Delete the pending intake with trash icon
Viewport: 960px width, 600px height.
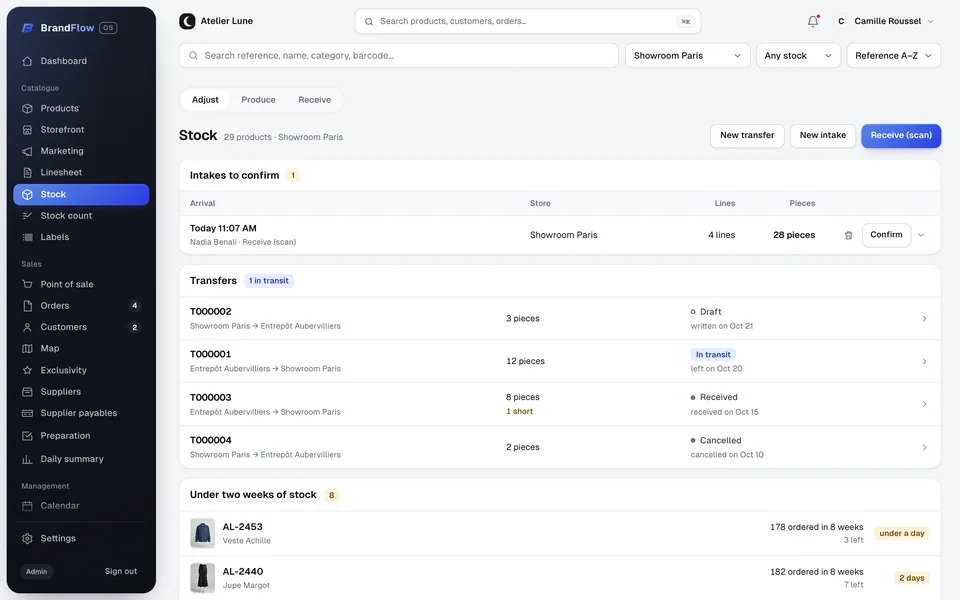pos(848,235)
